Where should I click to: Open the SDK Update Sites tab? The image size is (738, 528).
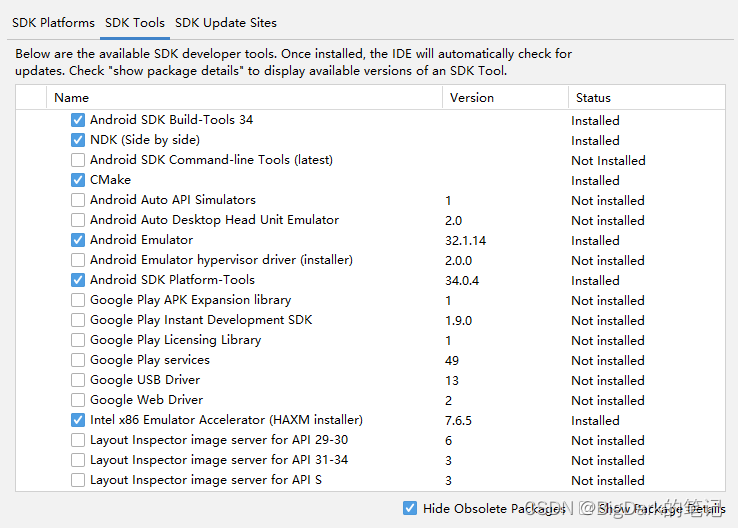point(225,23)
